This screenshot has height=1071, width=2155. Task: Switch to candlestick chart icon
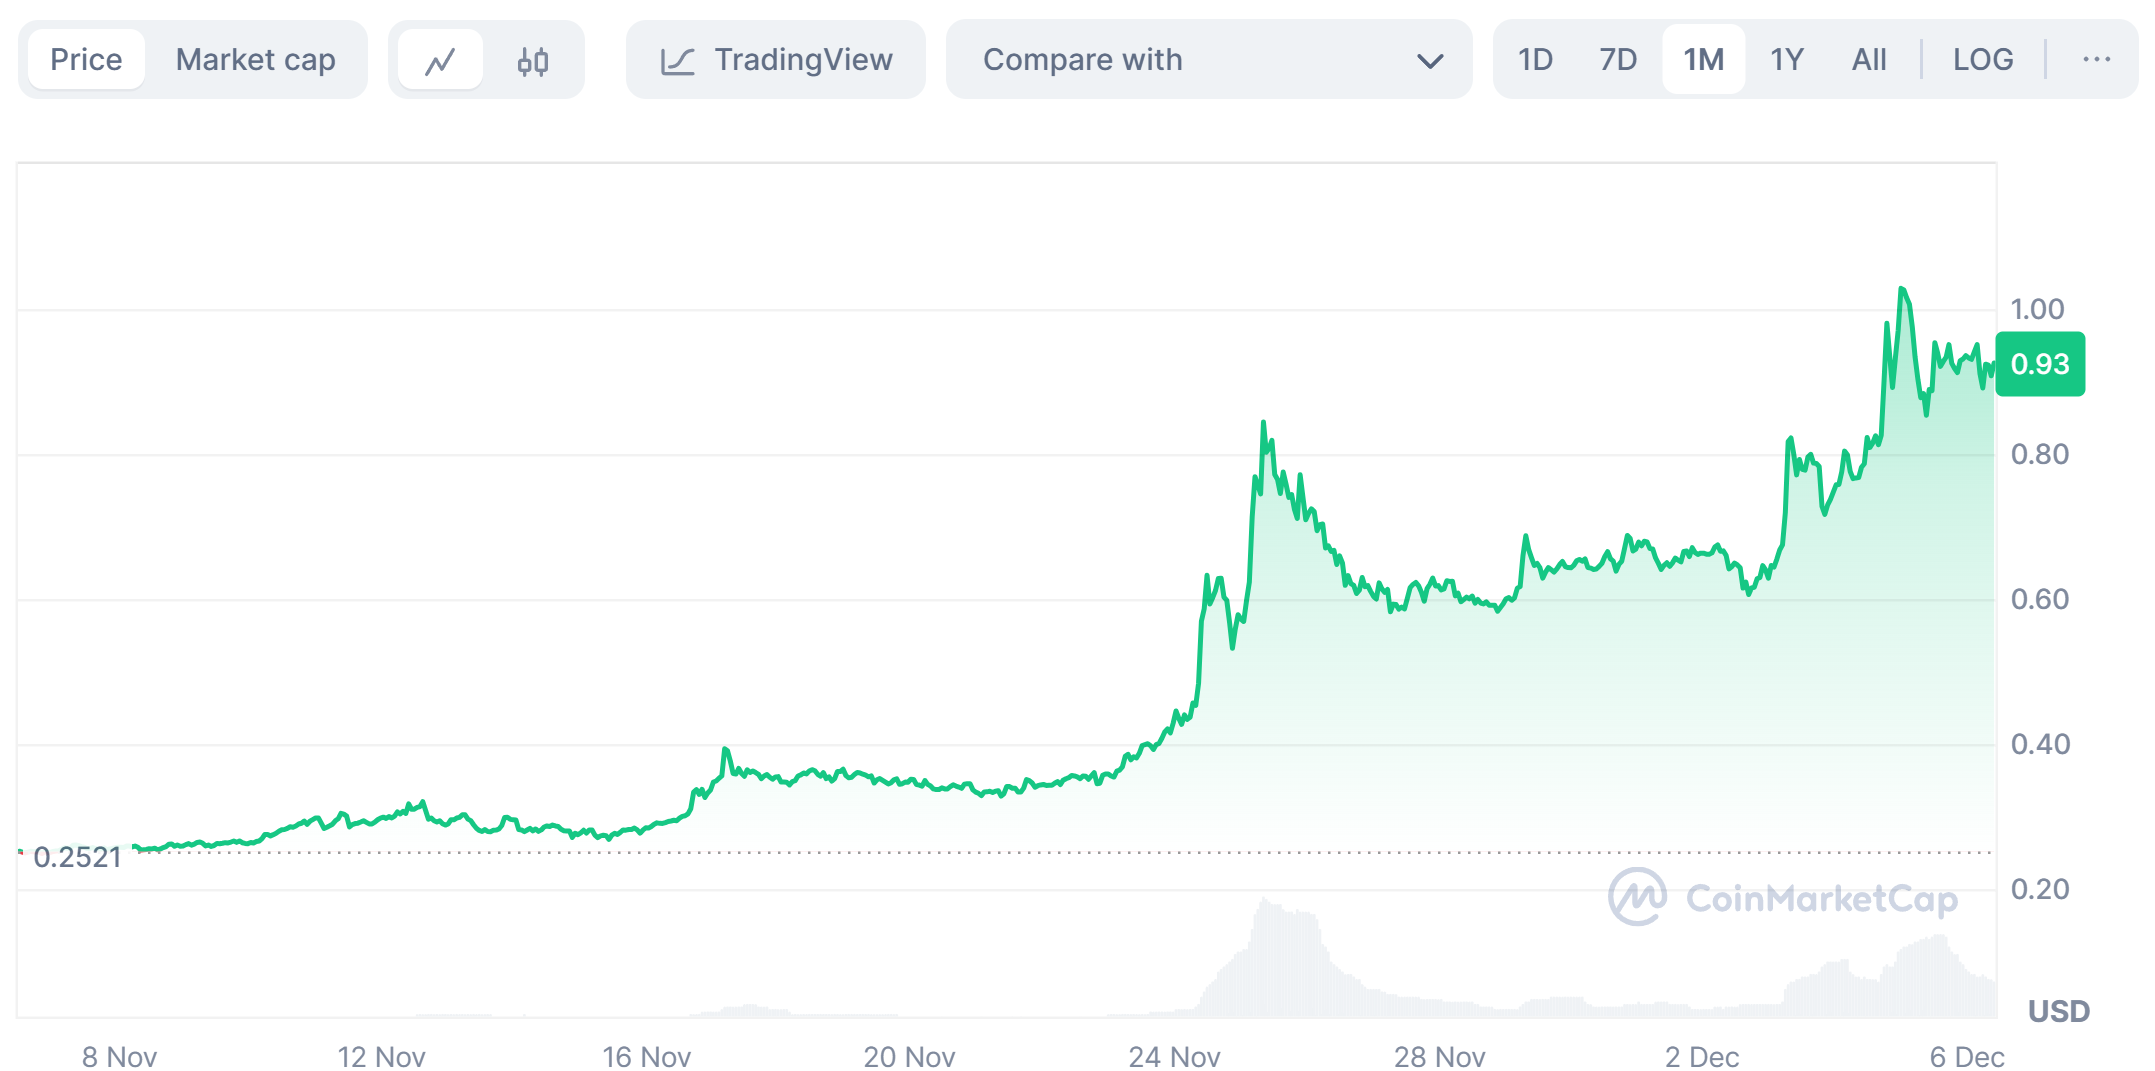[x=532, y=61]
